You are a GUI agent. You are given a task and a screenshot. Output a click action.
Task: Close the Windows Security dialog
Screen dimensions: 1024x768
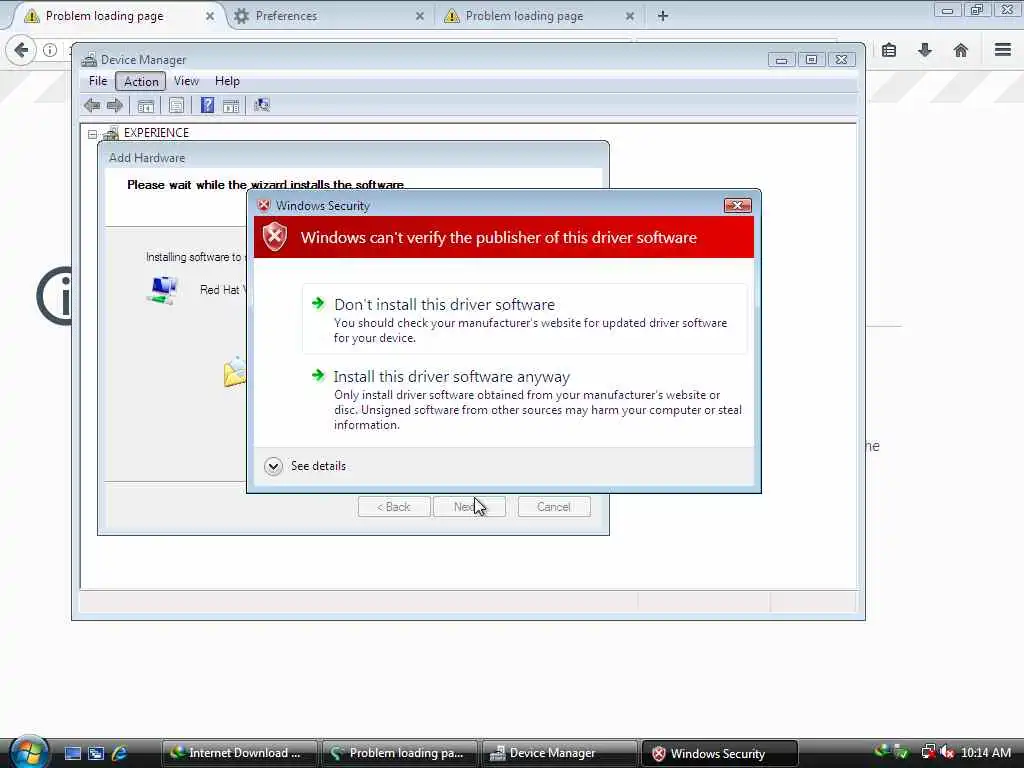[737, 206]
